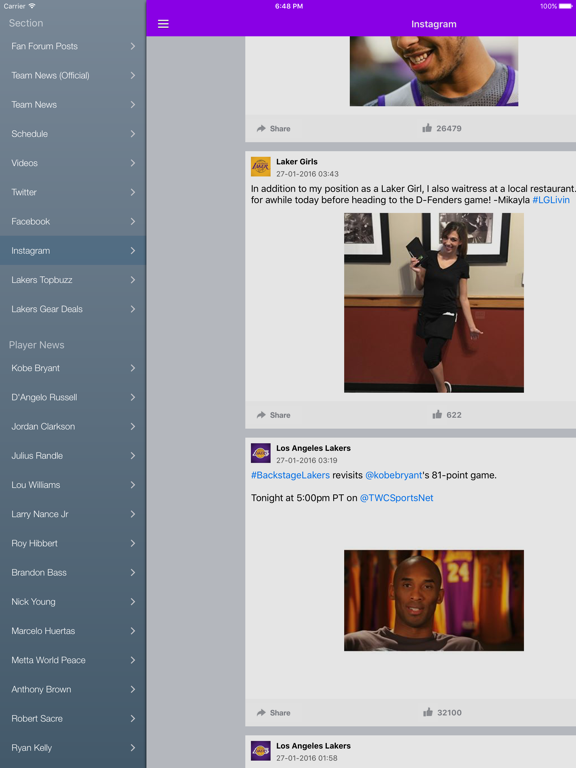Tap thumbs-up icon beside 32100
This screenshot has width=576, height=768.
tap(428, 712)
